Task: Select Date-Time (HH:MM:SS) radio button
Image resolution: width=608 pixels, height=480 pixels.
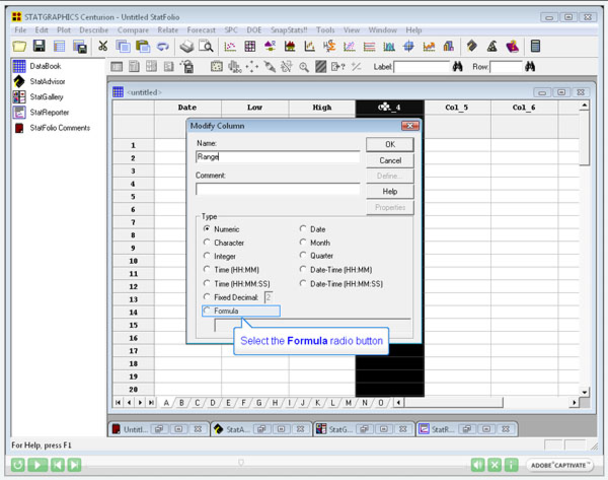Action: pos(303,283)
